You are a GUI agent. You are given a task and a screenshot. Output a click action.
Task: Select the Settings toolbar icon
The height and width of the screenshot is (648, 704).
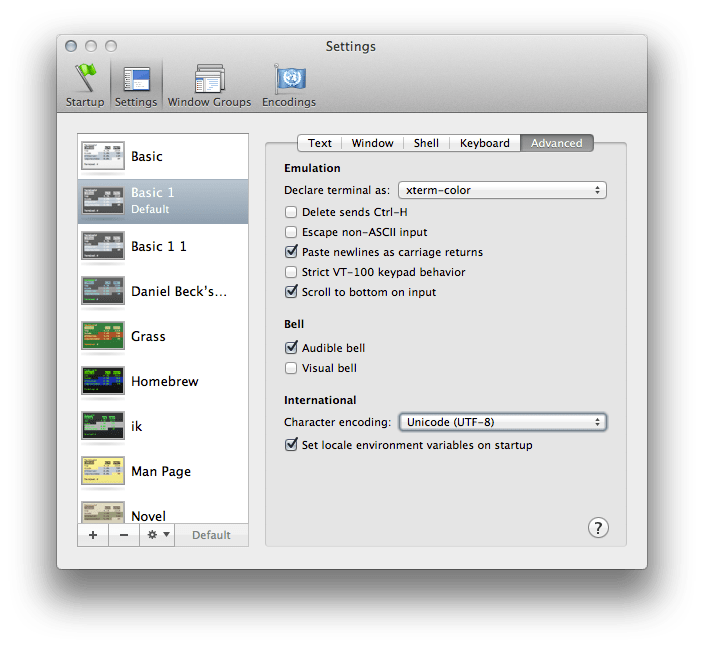pyautogui.click(x=136, y=85)
